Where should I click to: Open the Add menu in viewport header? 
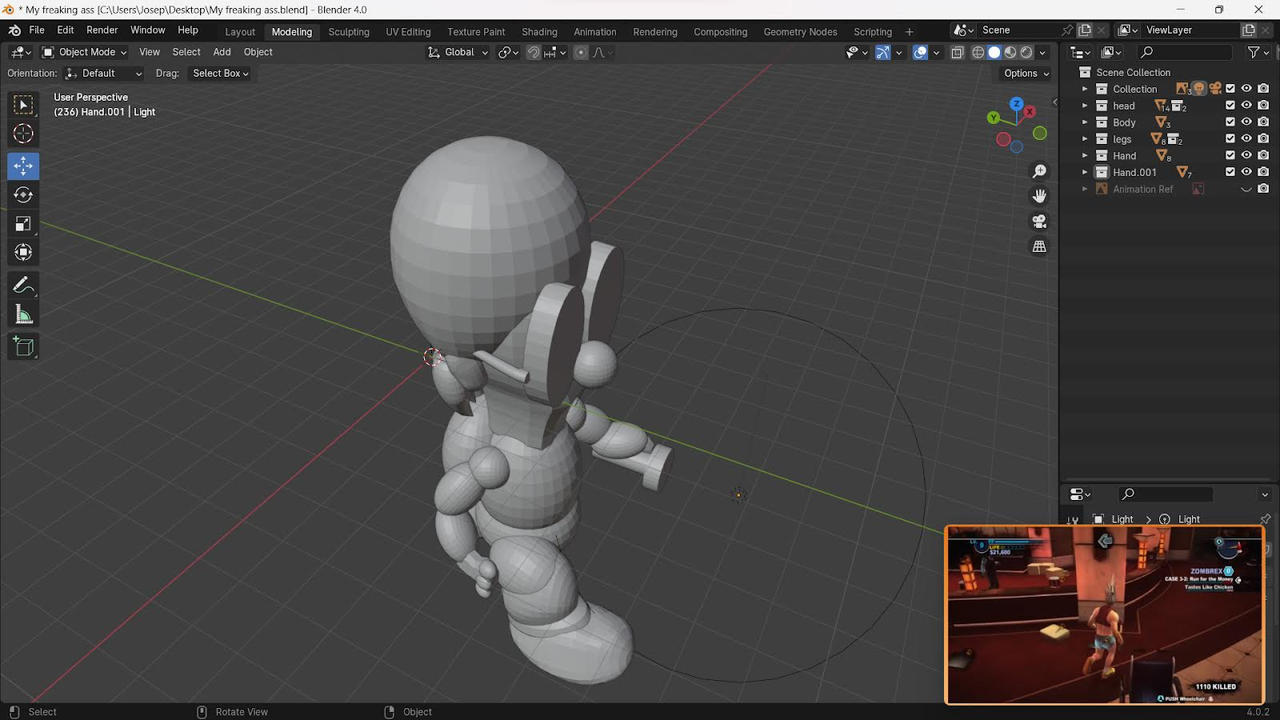click(222, 52)
